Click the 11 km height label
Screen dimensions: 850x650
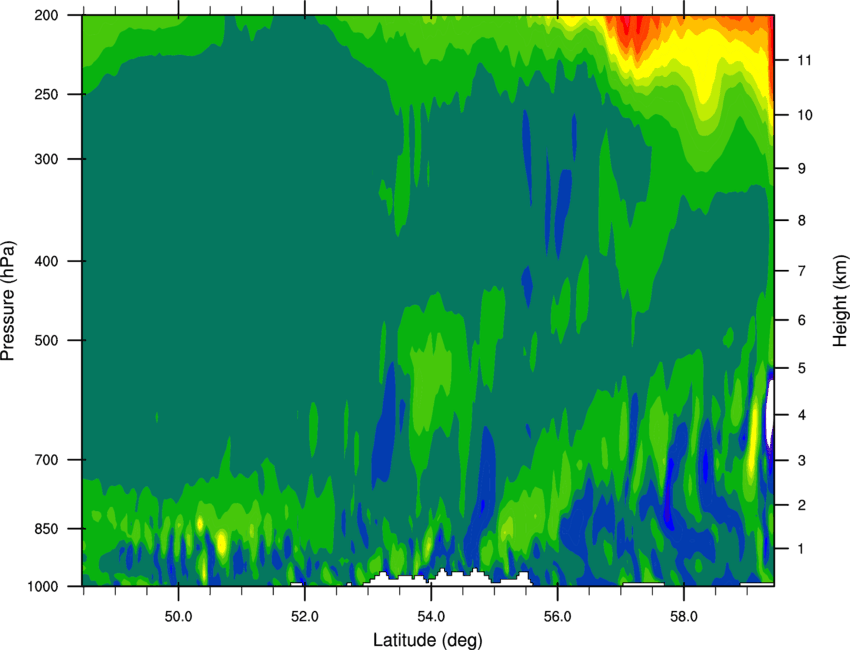pyautogui.click(x=804, y=60)
